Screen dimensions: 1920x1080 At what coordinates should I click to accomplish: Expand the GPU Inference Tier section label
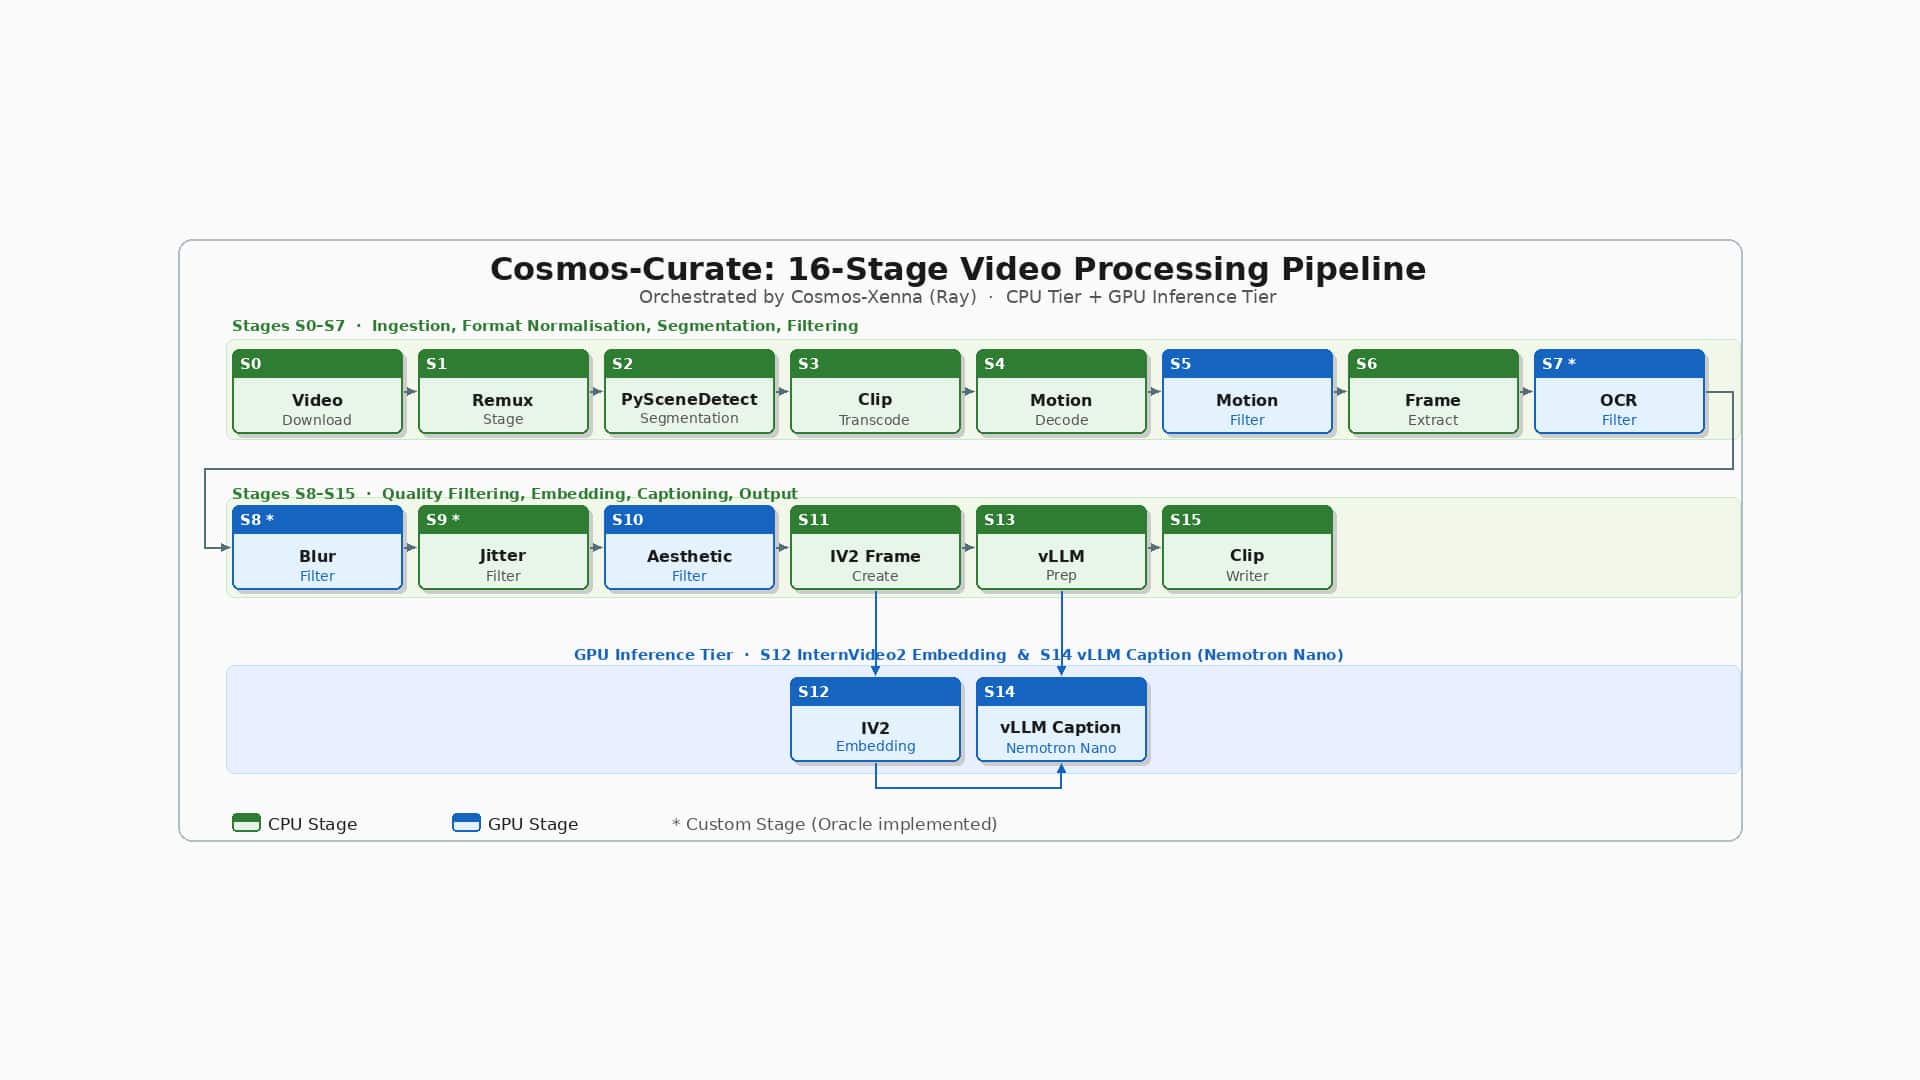[x=958, y=654]
